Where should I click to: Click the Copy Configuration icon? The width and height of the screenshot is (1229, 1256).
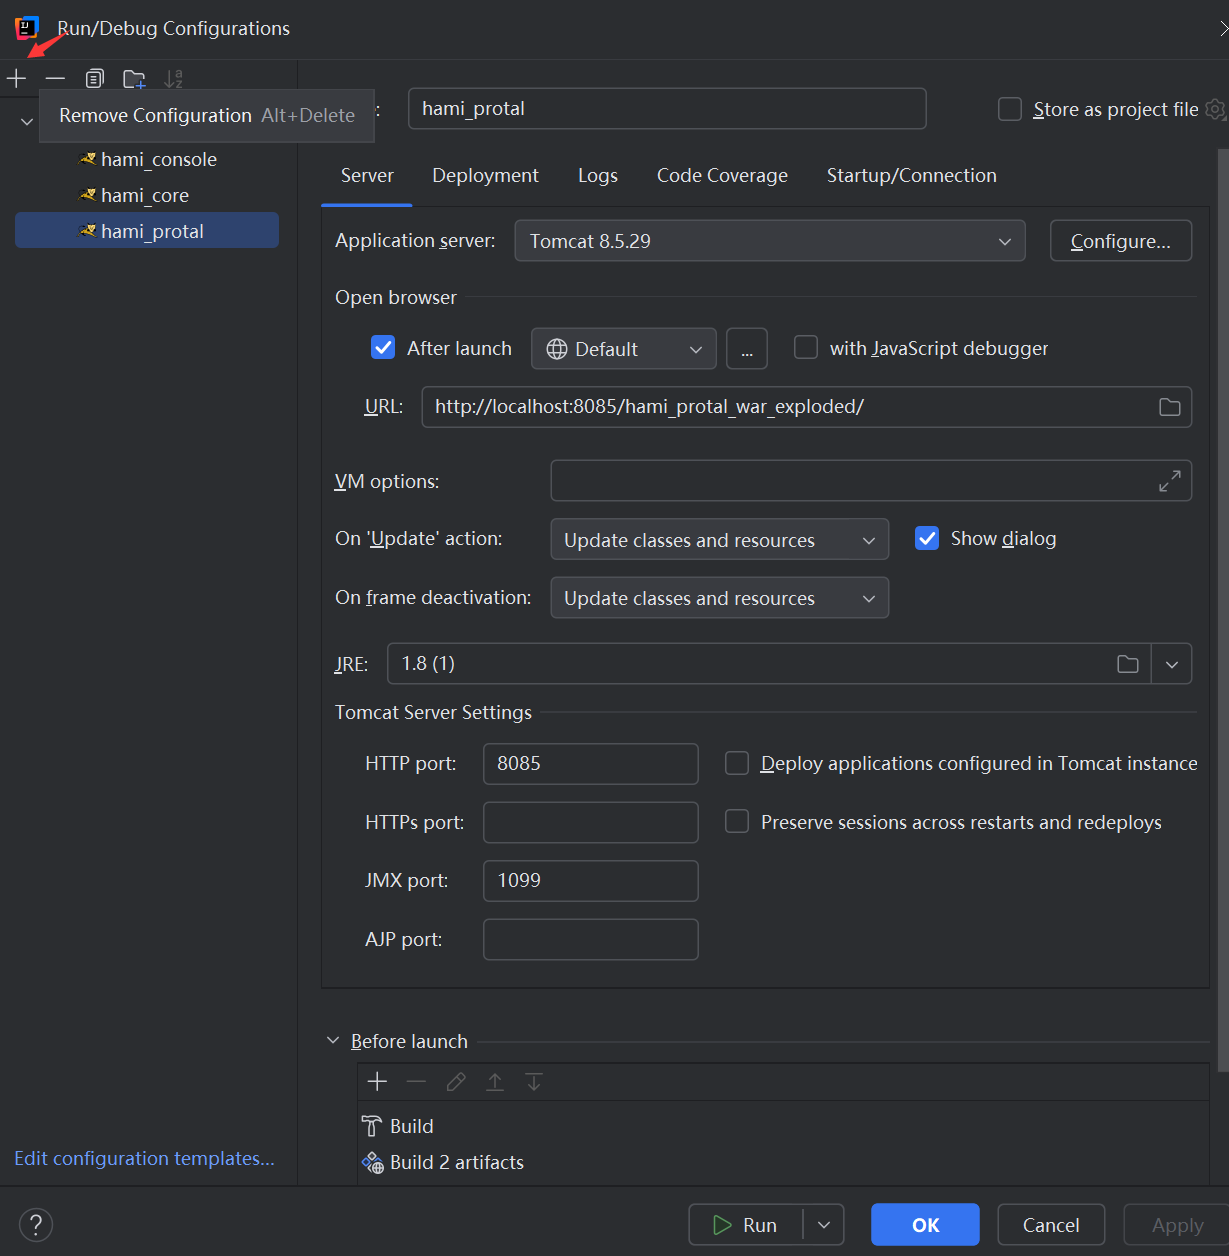click(x=95, y=78)
